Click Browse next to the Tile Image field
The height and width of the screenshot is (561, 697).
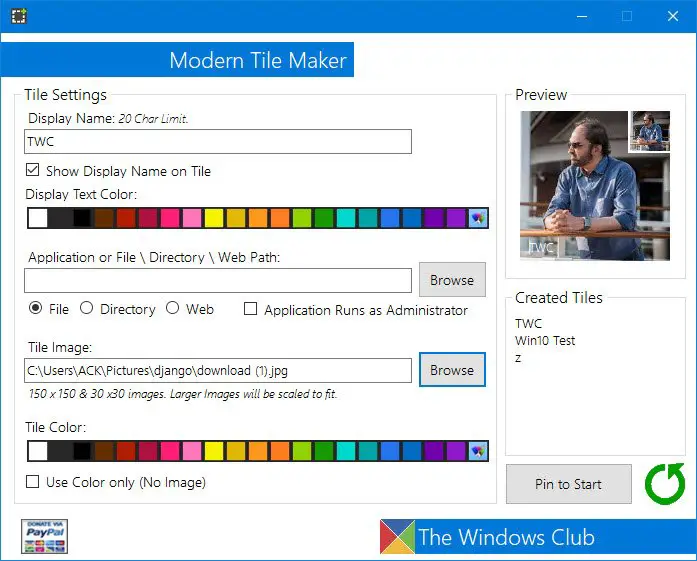coord(452,370)
